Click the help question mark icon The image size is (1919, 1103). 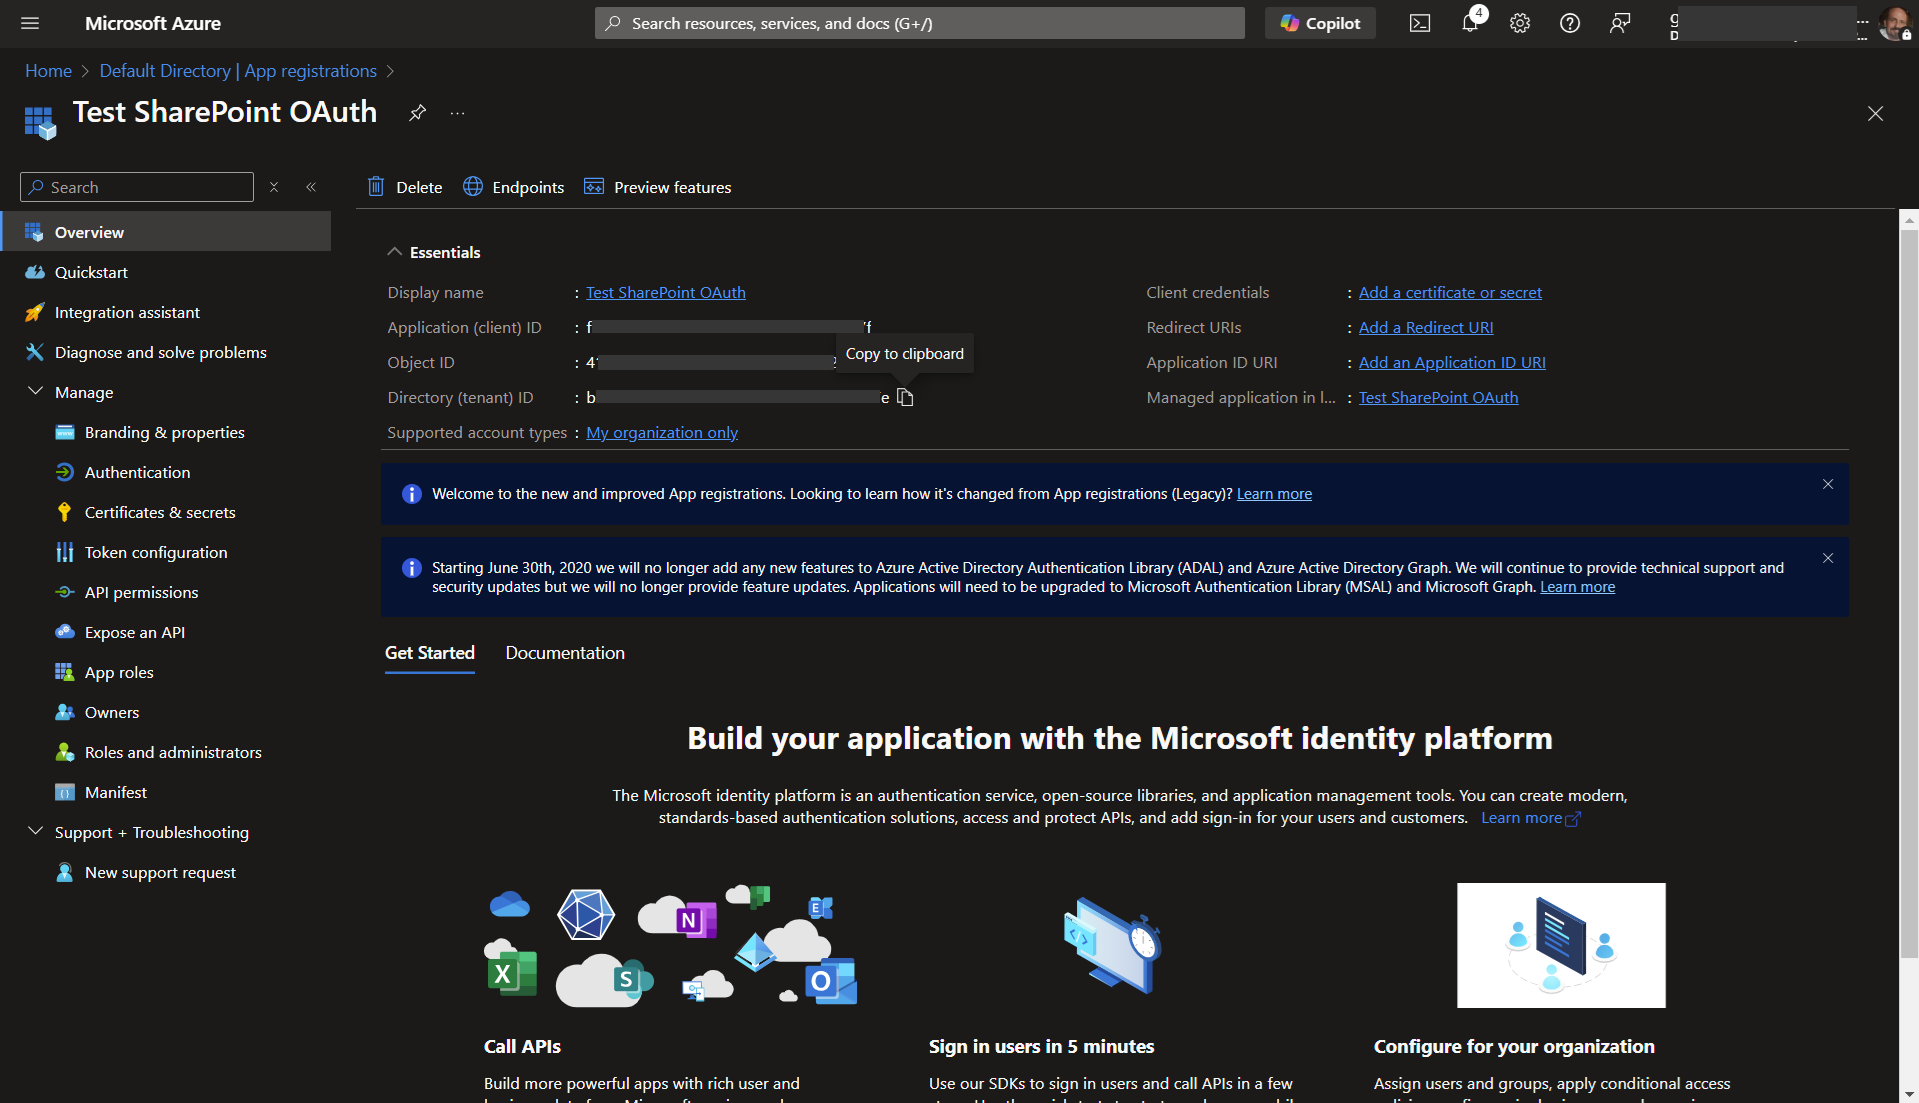1569,23
